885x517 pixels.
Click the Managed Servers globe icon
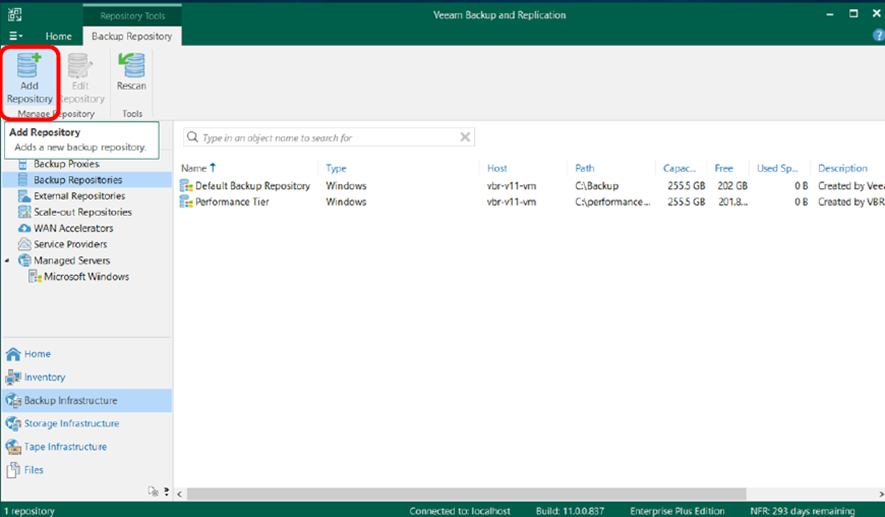24,260
